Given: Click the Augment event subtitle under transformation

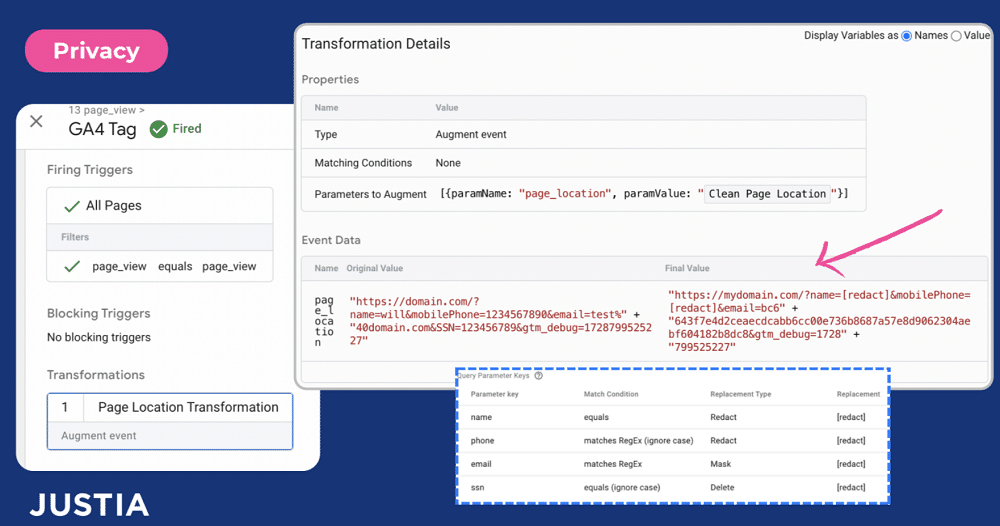Looking at the screenshot, I should 99,436.
